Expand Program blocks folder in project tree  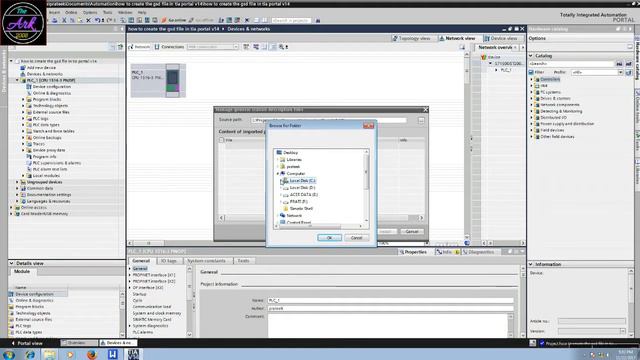pos(23,99)
